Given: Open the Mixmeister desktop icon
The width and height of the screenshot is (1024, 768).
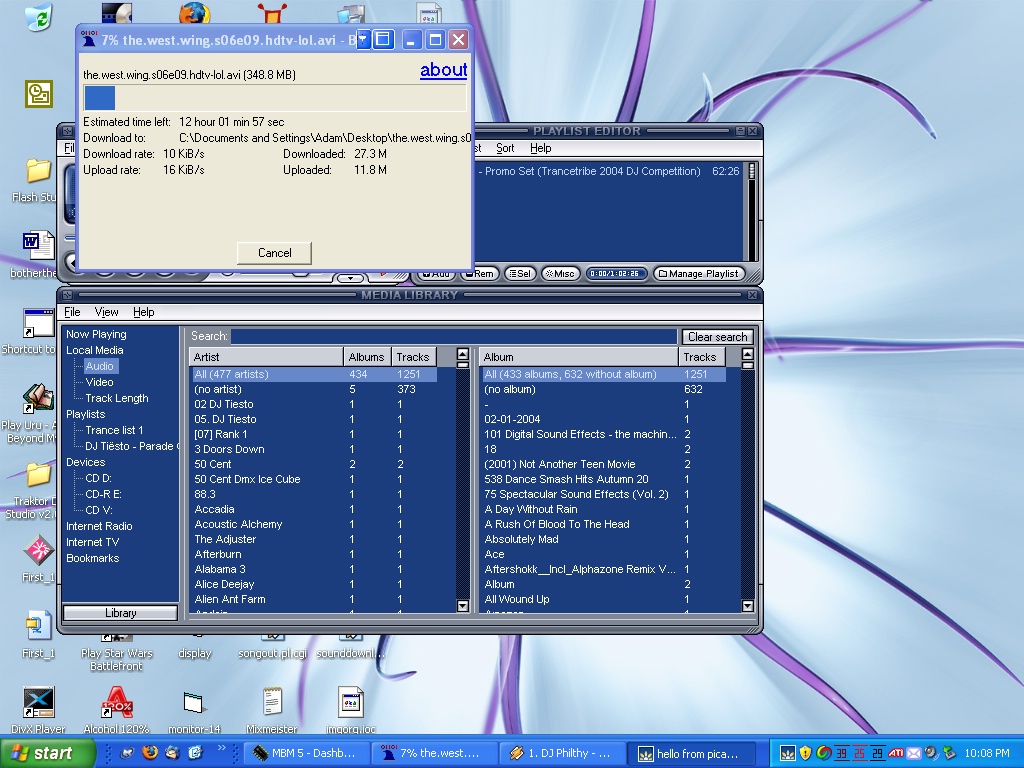Looking at the screenshot, I should coord(272,703).
